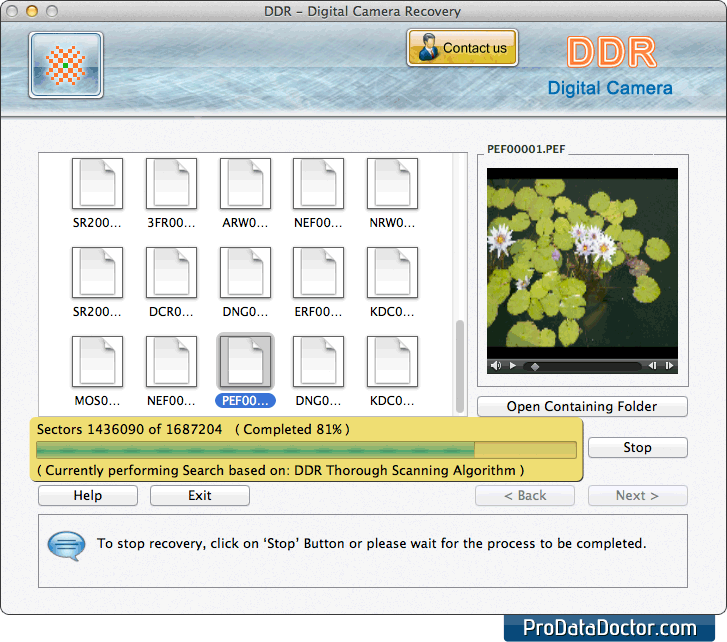Select the NEF00 file beside MOS0
Screen dimensions: 727x642
coord(171,362)
